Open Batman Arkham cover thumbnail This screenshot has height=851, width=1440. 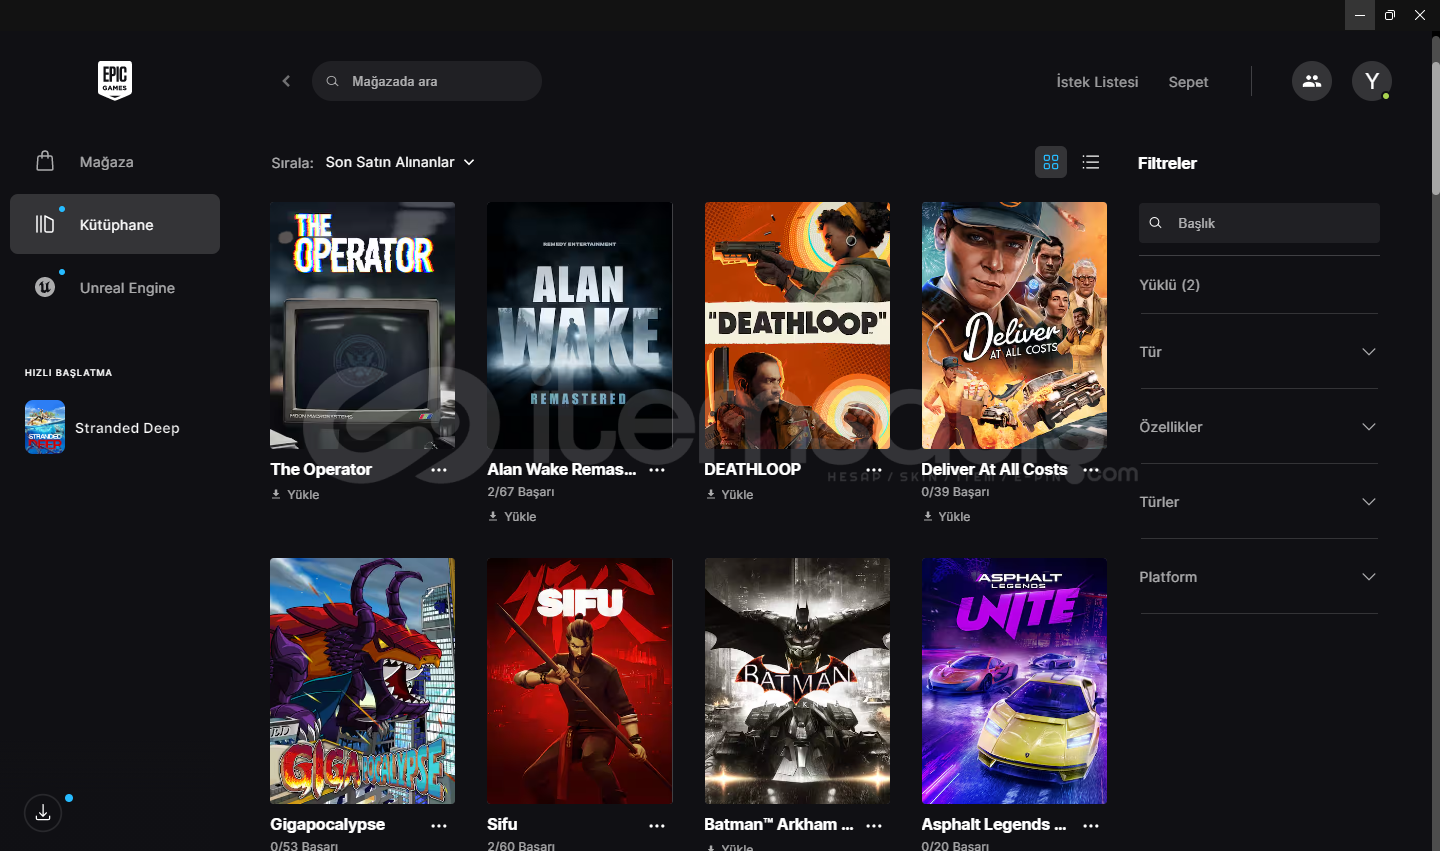[x=797, y=681]
